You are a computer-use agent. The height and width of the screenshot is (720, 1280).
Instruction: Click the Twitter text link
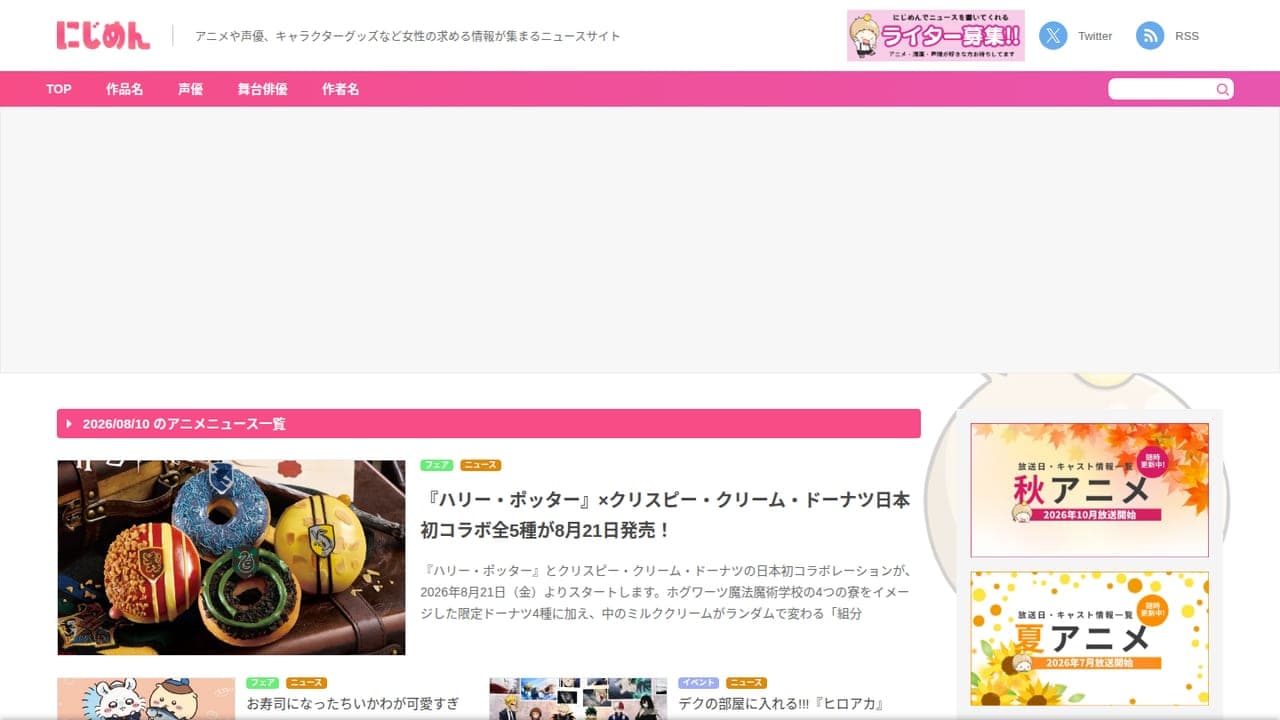(1095, 36)
